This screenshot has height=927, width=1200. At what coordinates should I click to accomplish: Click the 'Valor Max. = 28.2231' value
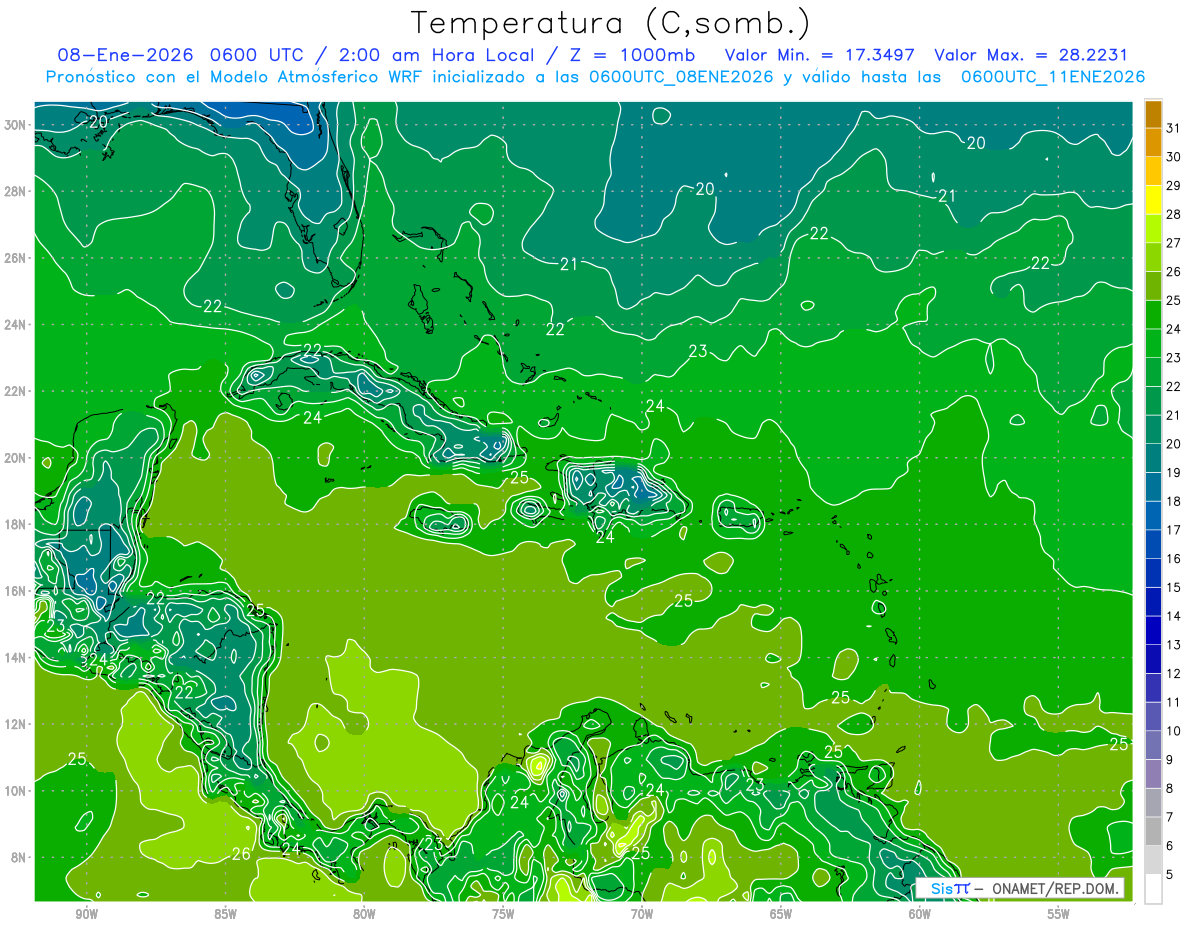tap(1031, 55)
